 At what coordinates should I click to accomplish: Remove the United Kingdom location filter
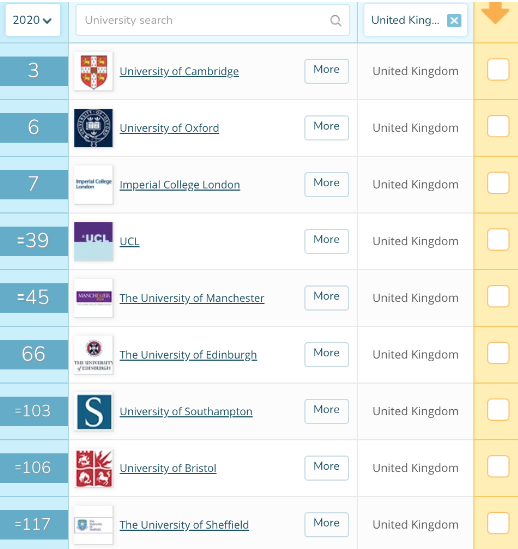coord(454,20)
